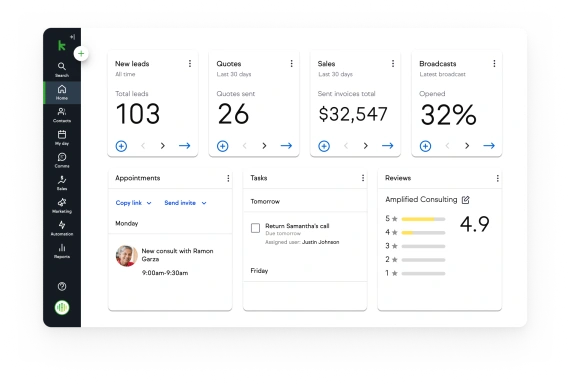Go to next stat in Sales
The width and height of the screenshot is (570, 385).
[x=366, y=146]
